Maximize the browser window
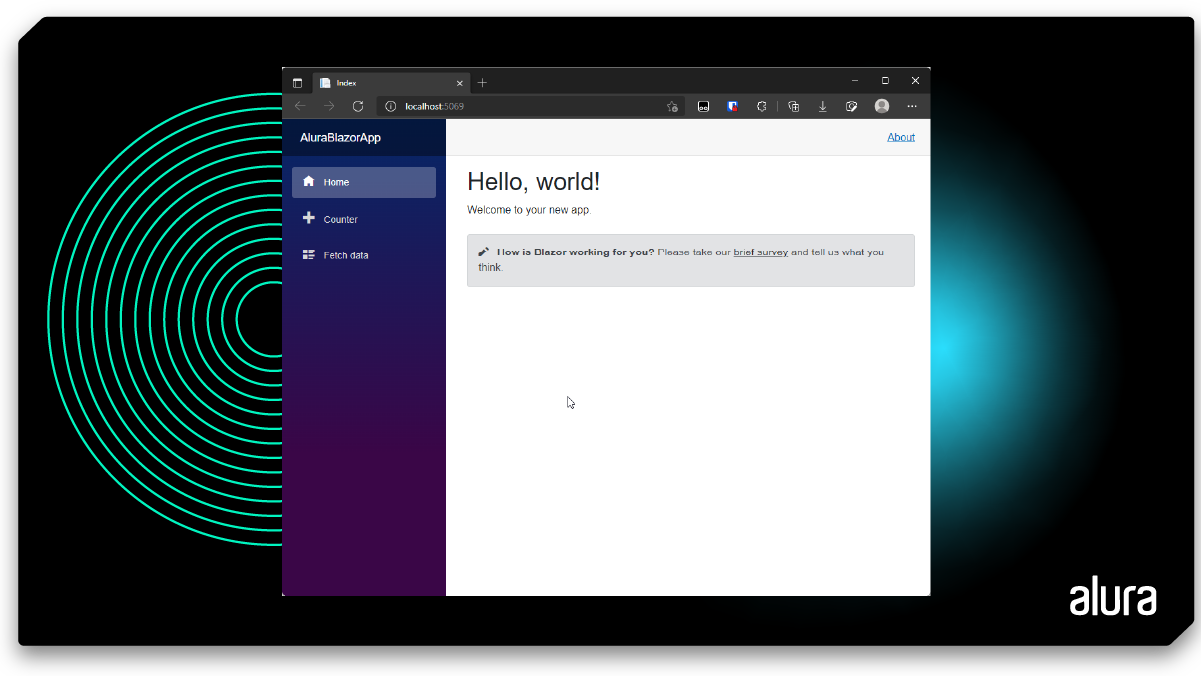Viewport: 1201px width, 676px height. [x=885, y=80]
